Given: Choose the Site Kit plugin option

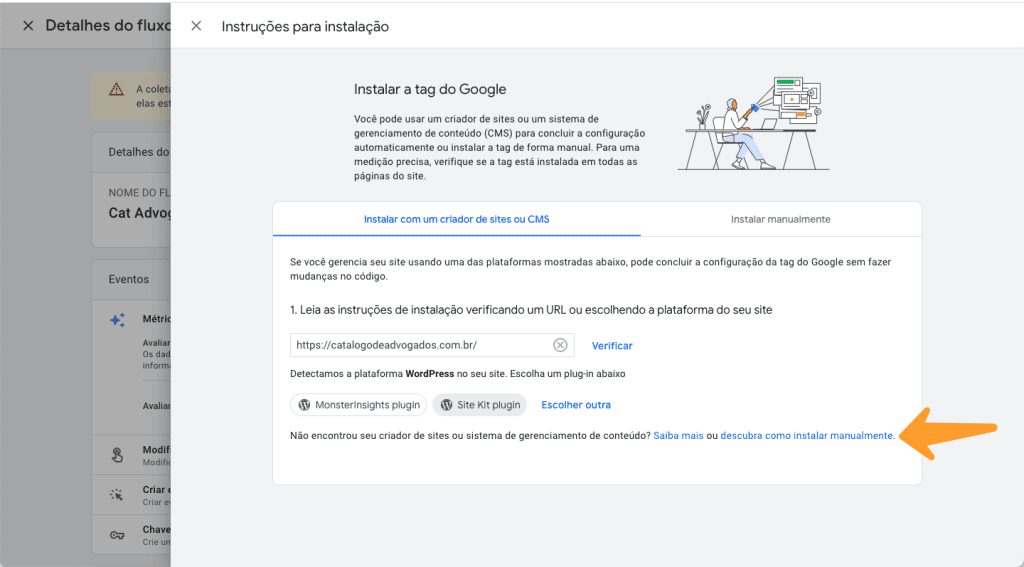Looking at the screenshot, I should click(480, 405).
